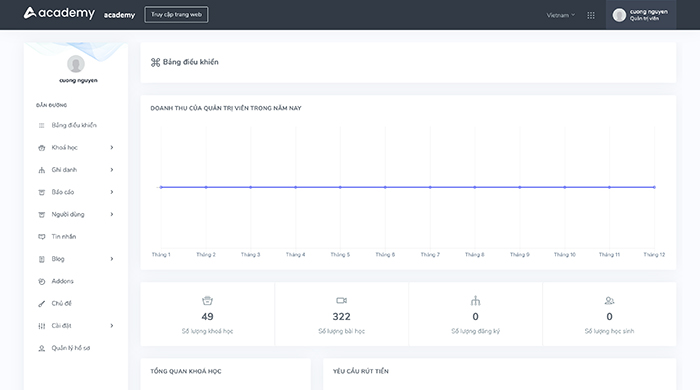Click the dashboard title command icon

point(155,62)
